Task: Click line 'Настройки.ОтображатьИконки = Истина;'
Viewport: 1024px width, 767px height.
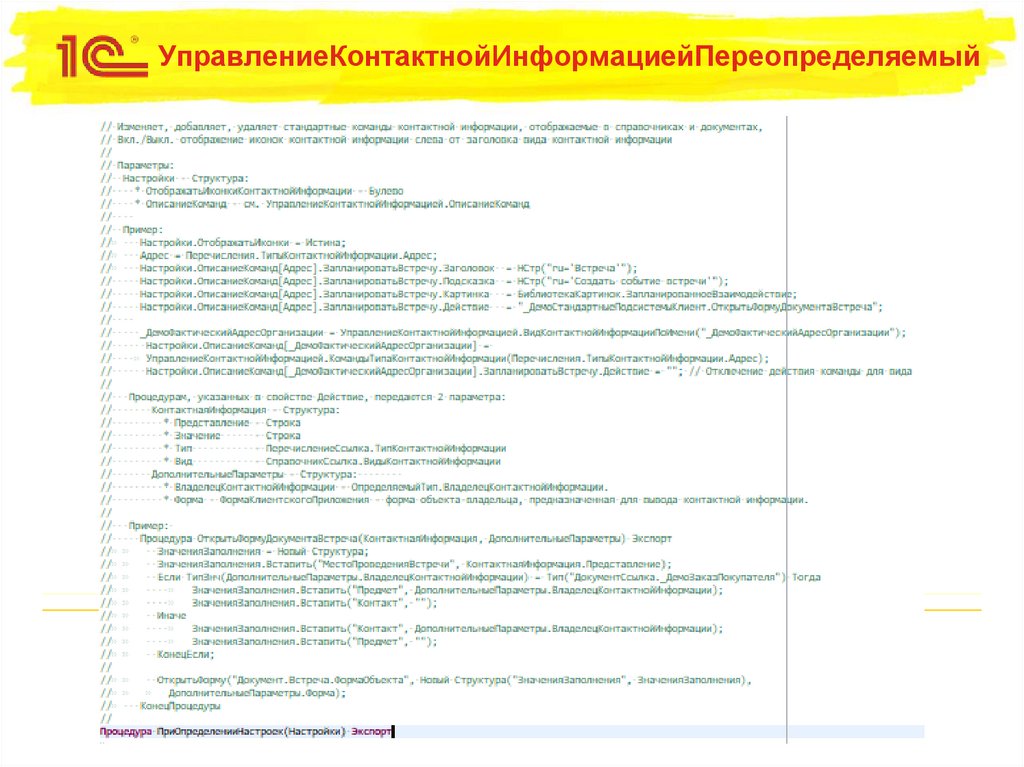Action: 223,242
